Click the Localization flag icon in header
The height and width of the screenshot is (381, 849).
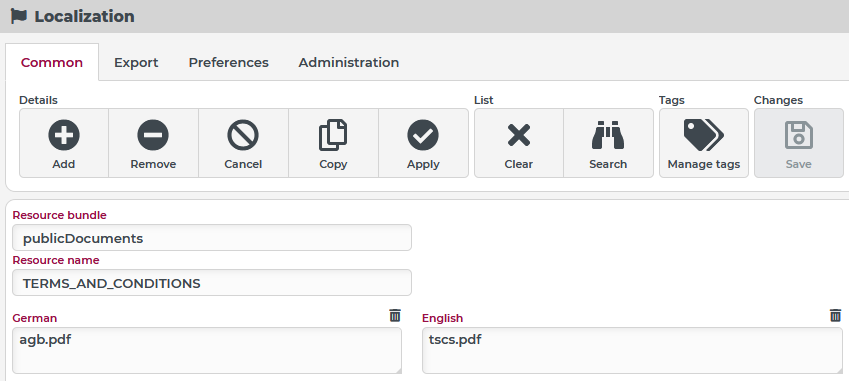19,16
